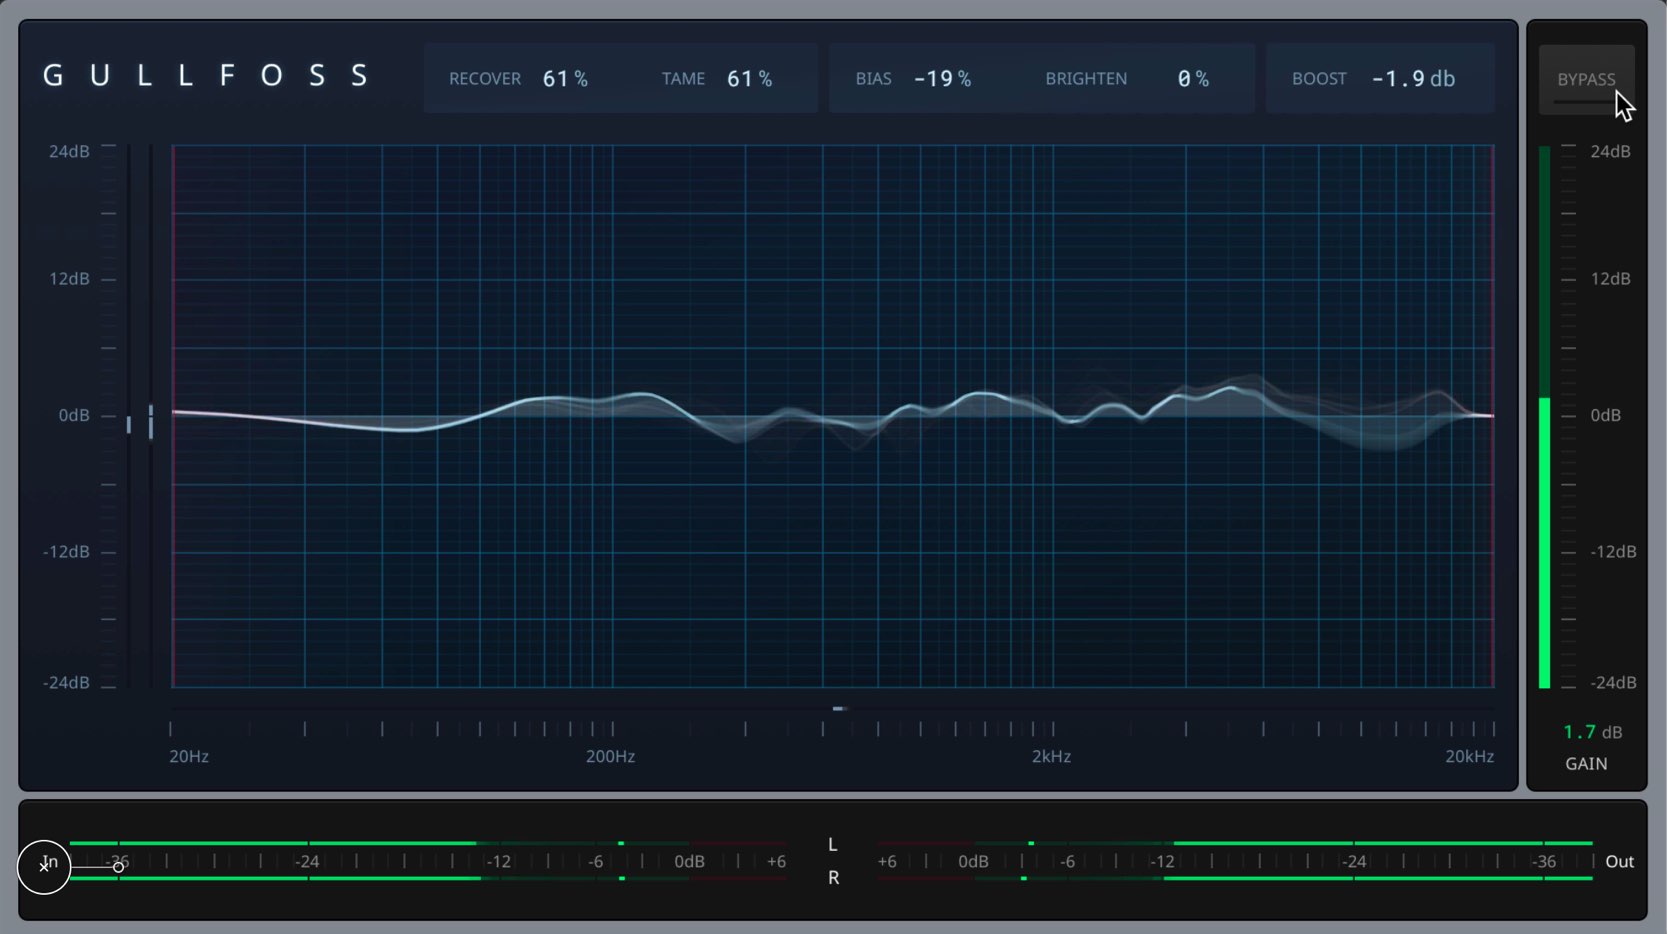Click the small circle handle on the In meter
Screen dimensions: 1668x934
[x=118, y=867]
